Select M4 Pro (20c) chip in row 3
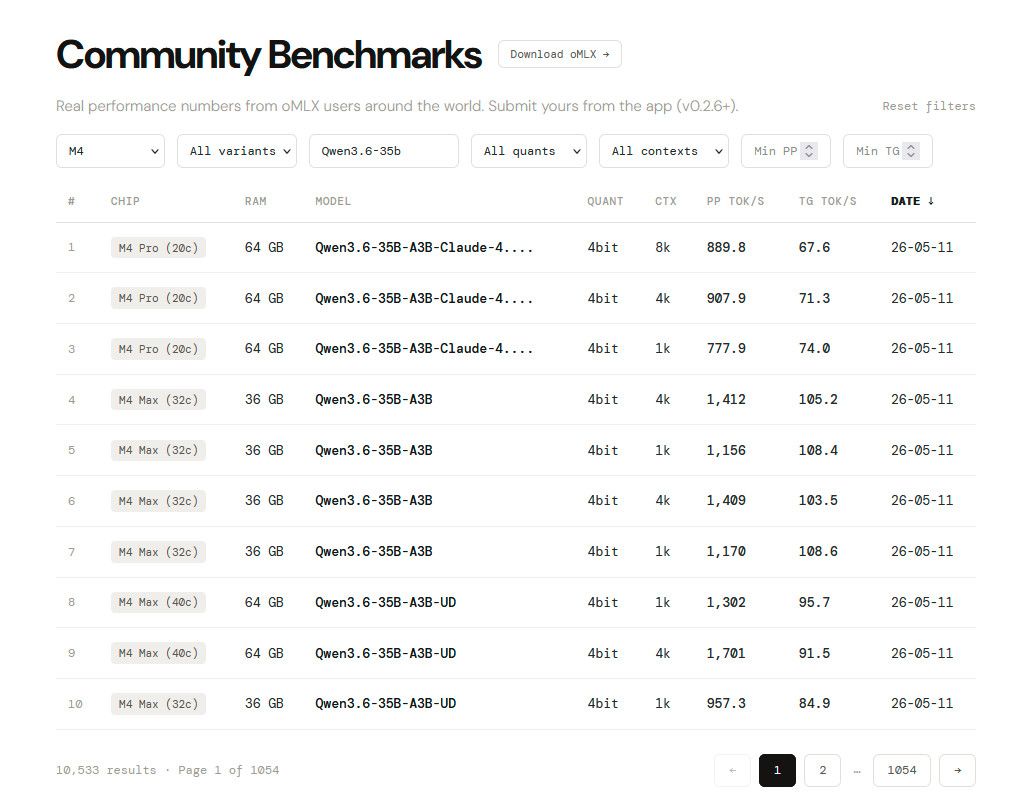Viewport: 1017px width, 806px height. 158,349
